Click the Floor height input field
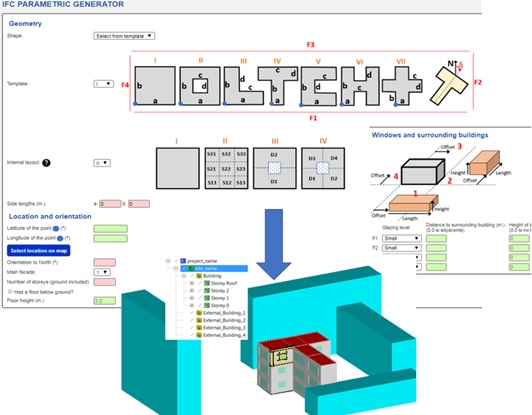Screen dimensions: 532x415 (x=104, y=301)
